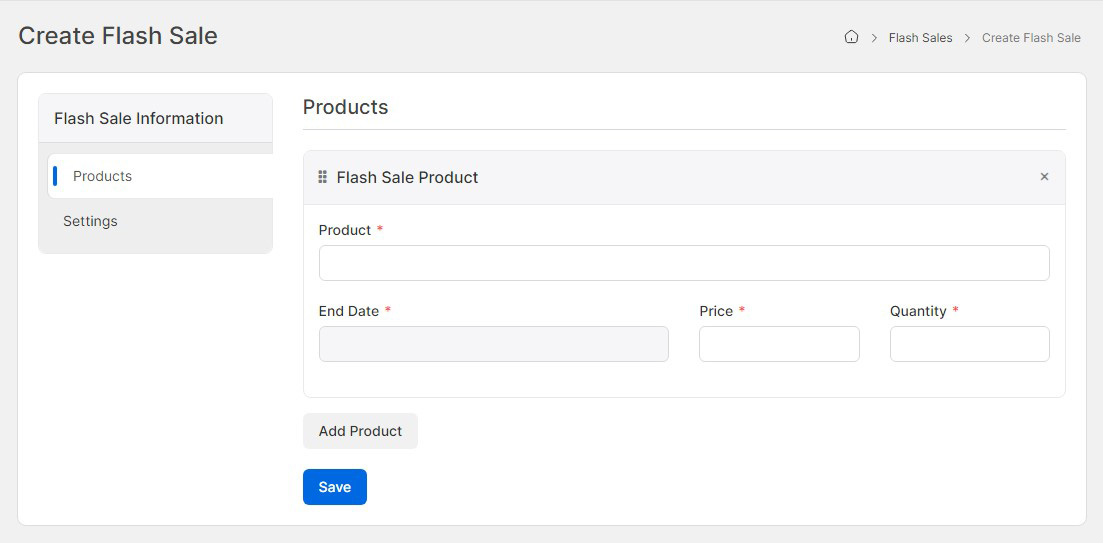Switch to the Settings tab
Image resolution: width=1103 pixels, height=543 pixels.
pyautogui.click(x=90, y=221)
